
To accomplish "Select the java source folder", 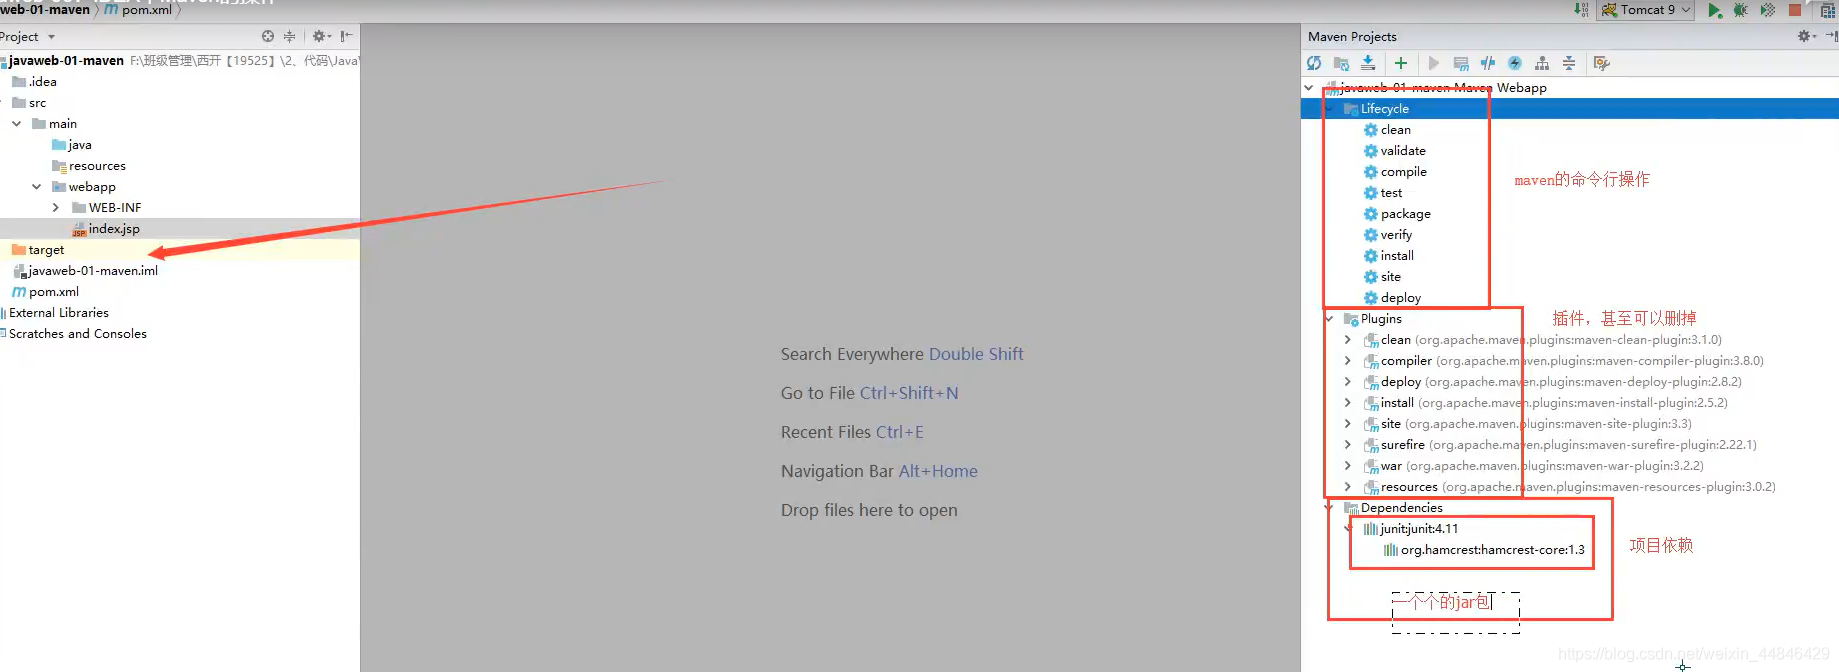I will click(71, 145).
